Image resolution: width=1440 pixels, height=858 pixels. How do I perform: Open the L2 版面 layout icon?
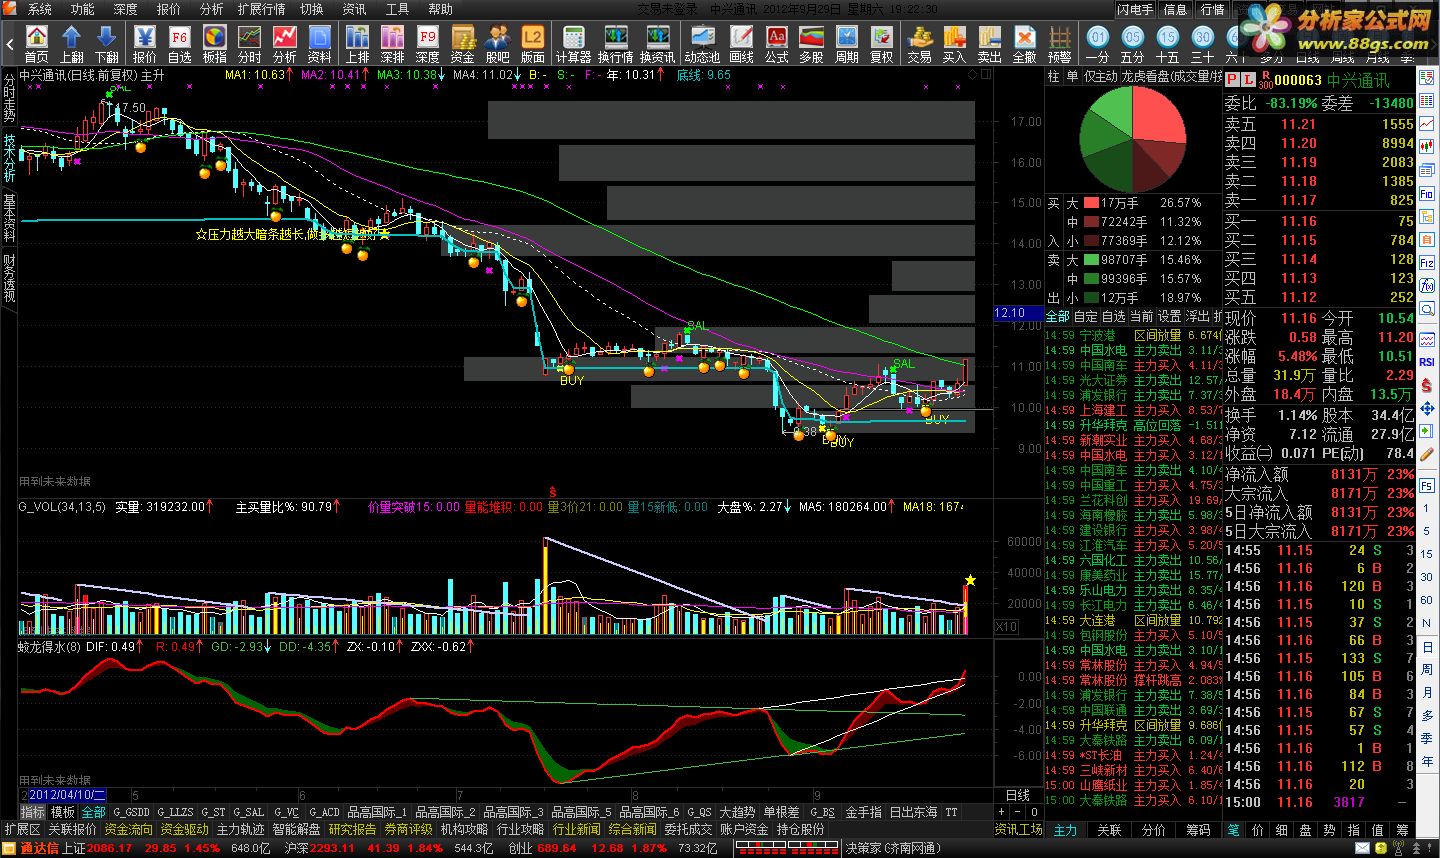[x=532, y=44]
